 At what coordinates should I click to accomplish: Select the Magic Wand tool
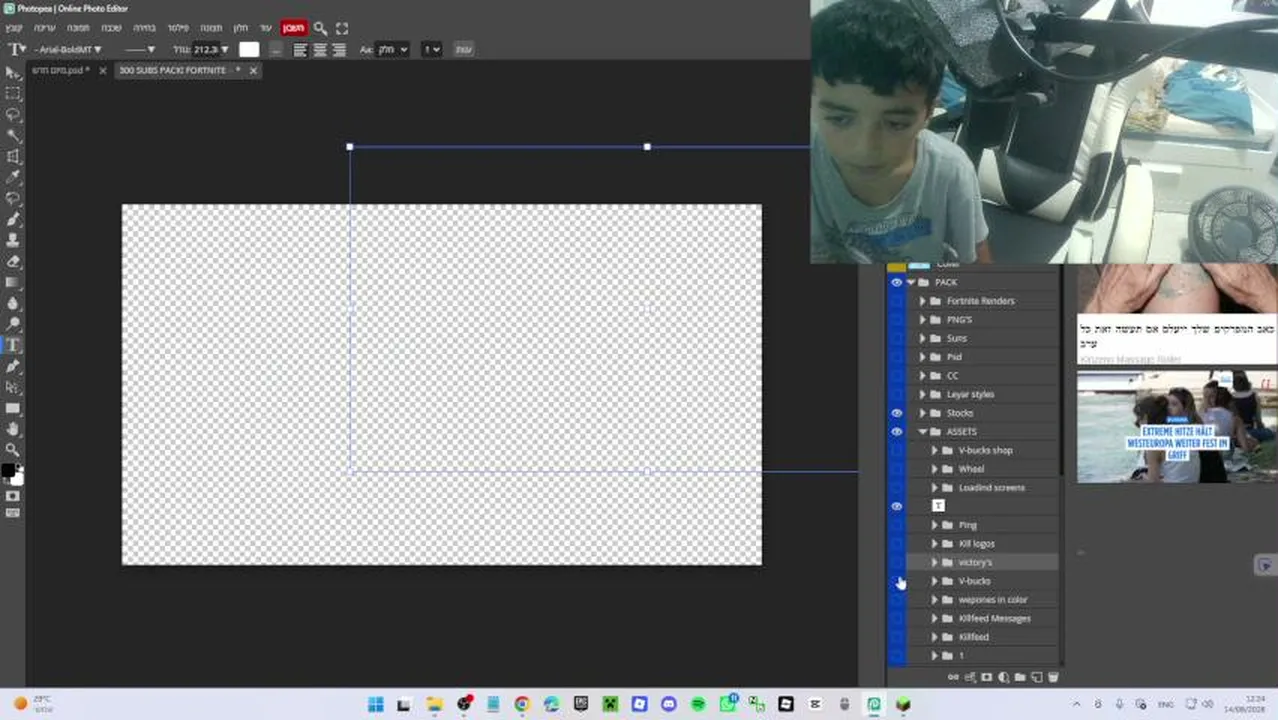point(13,136)
